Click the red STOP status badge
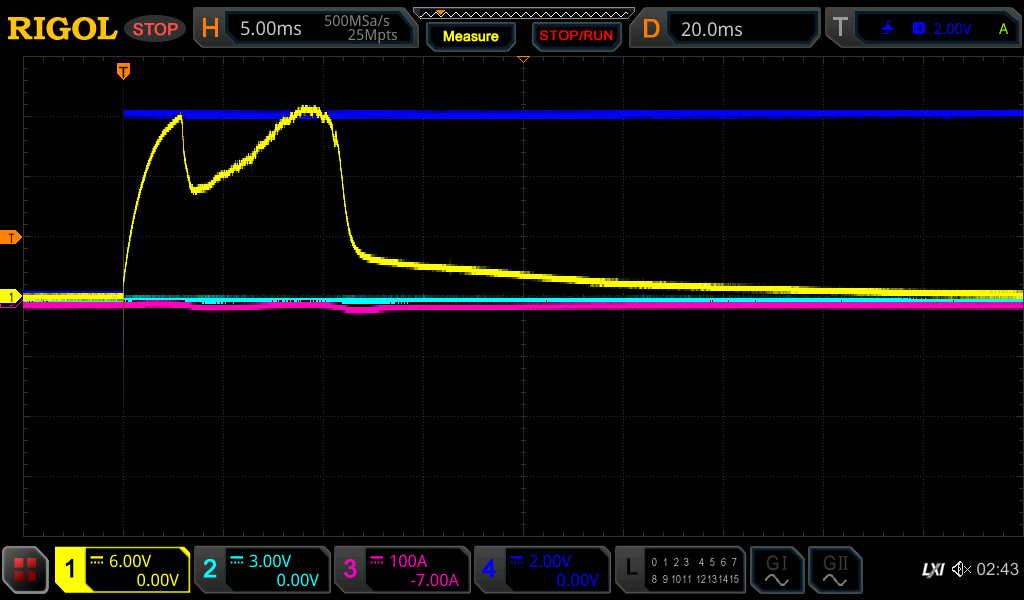 [x=155, y=29]
